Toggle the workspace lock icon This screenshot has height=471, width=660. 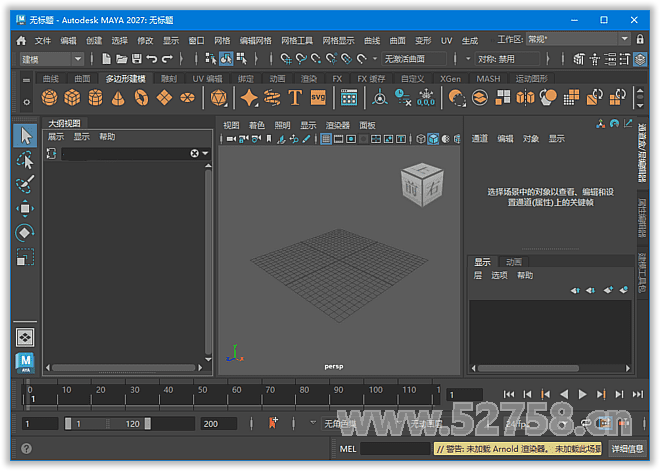point(640,40)
